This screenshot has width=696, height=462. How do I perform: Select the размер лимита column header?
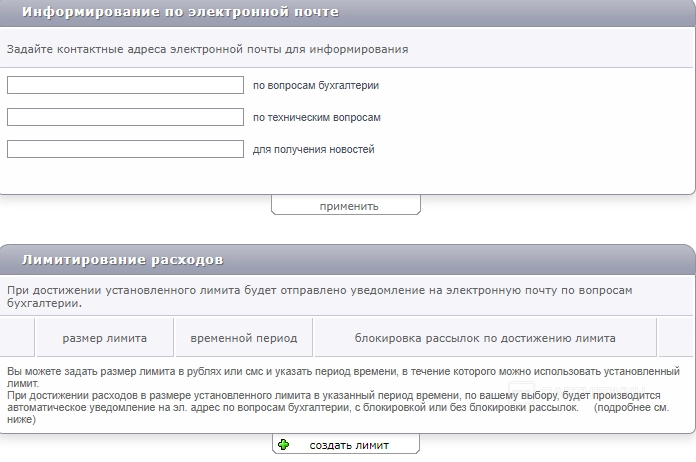coord(105,338)
